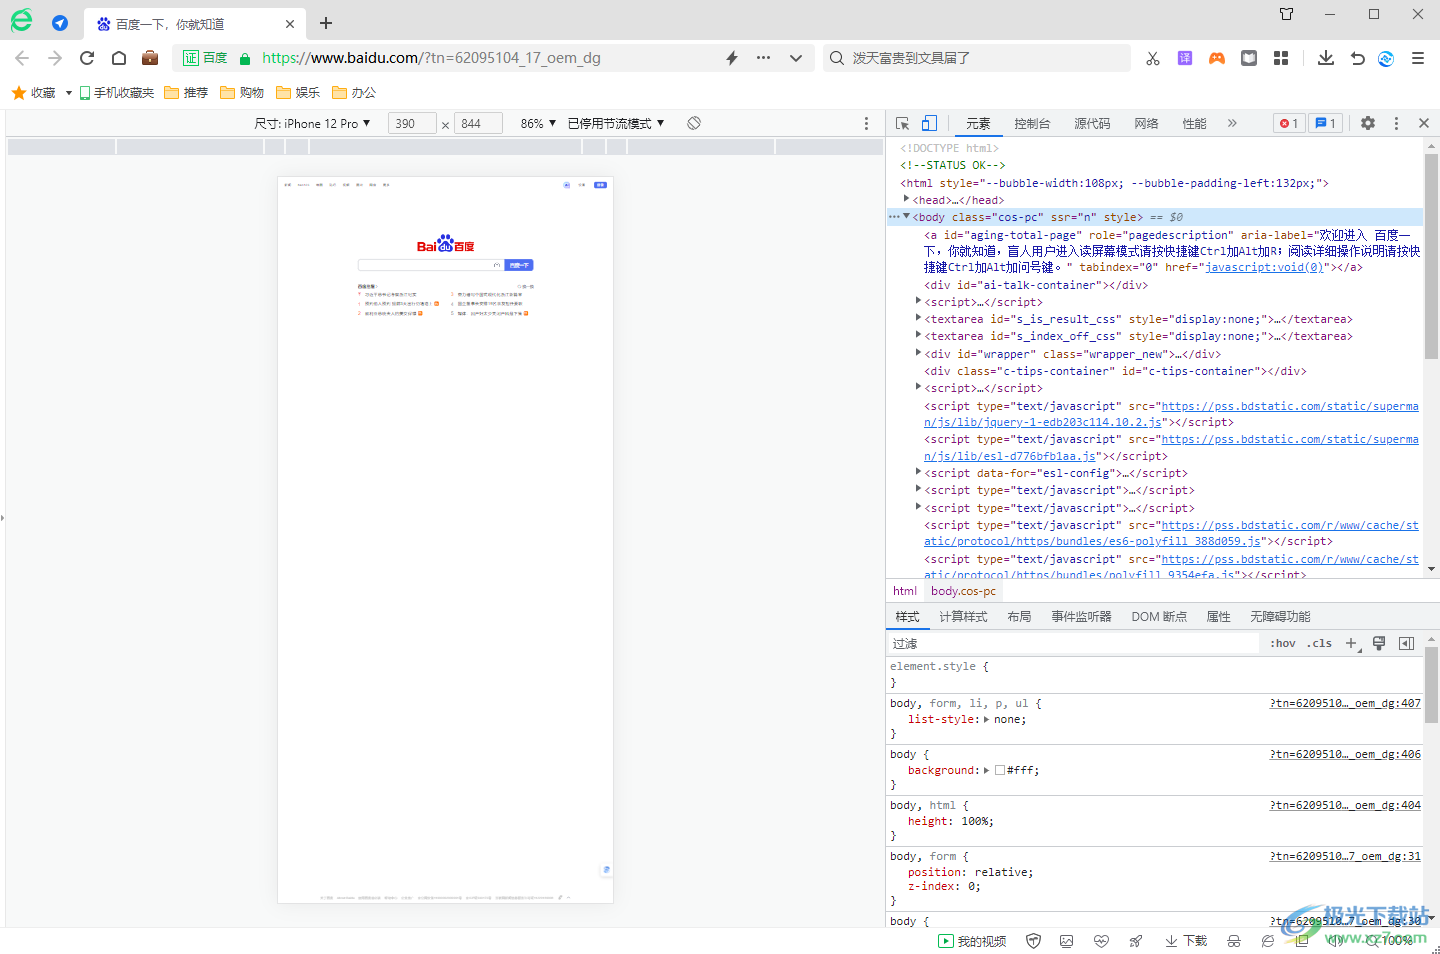
Task: Open the 事件监听器 pane tab
Action: 1081,616
